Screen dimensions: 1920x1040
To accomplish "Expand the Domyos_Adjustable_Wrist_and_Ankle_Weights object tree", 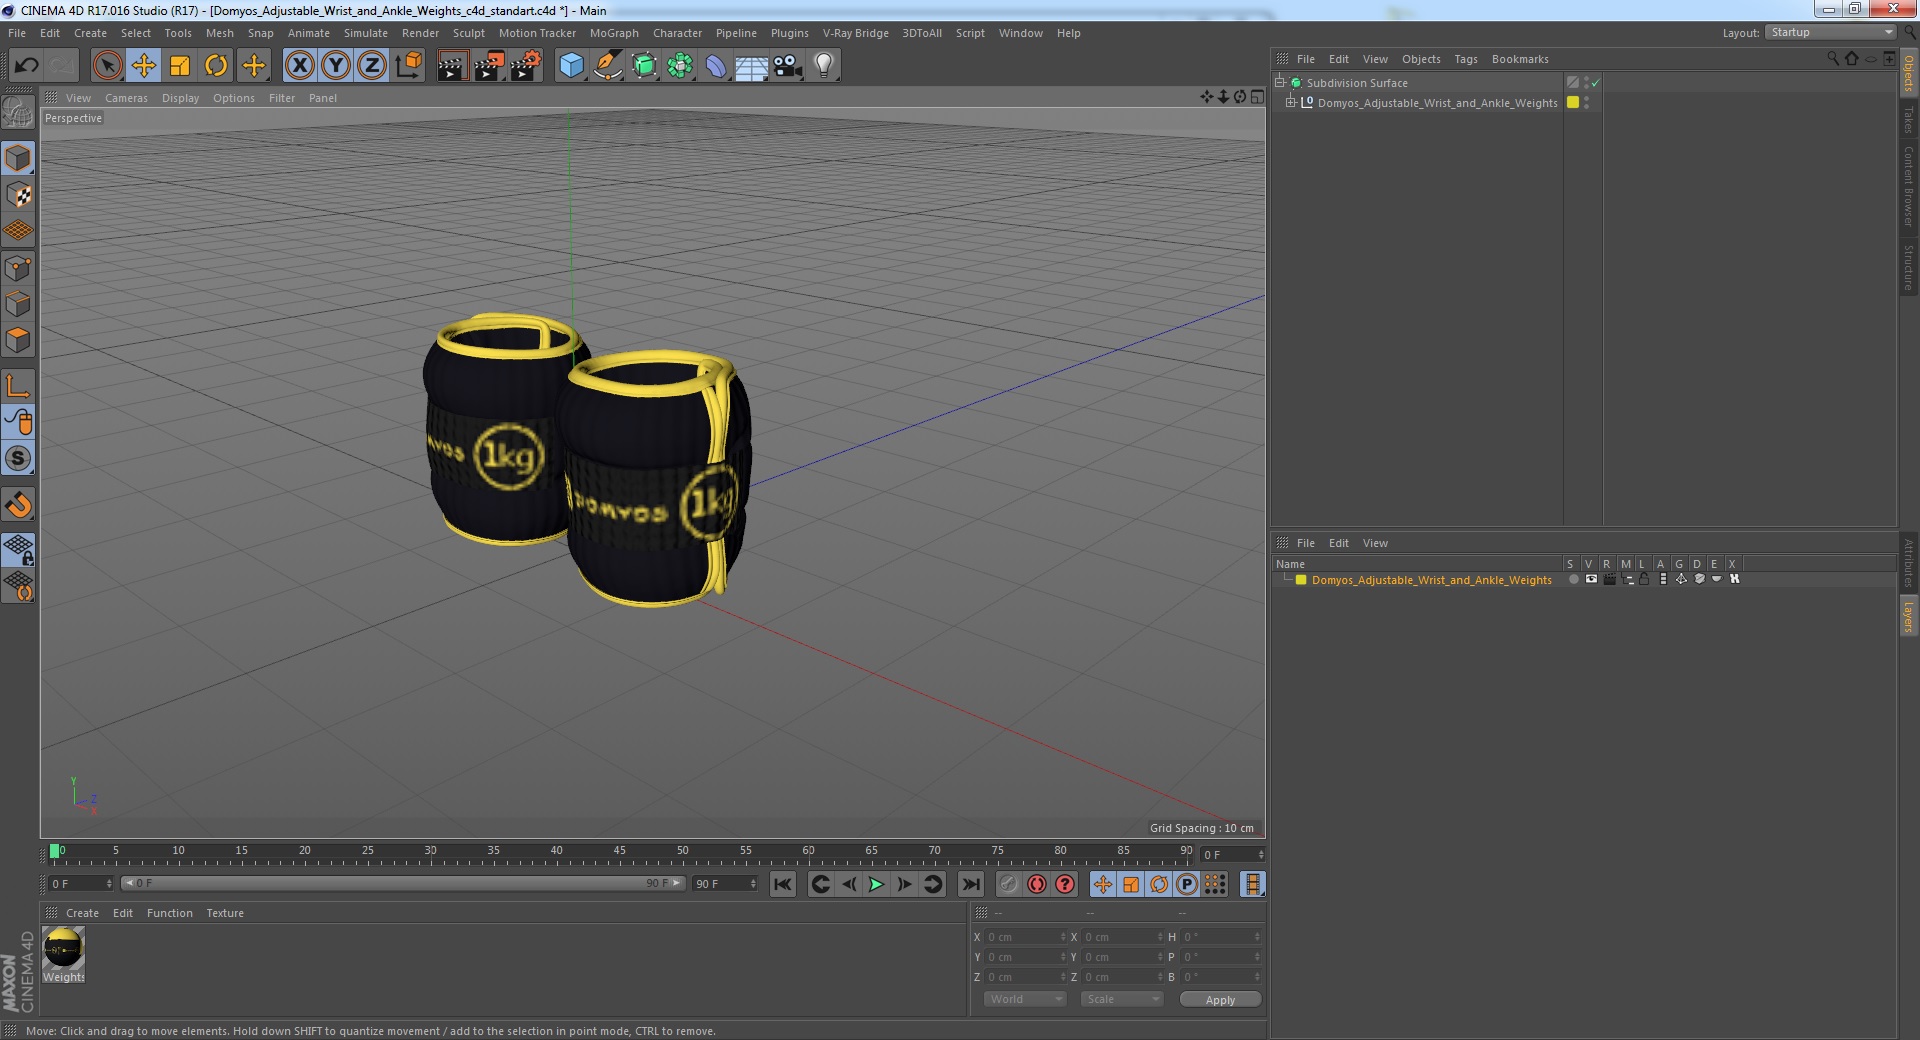I will 1290,102.
